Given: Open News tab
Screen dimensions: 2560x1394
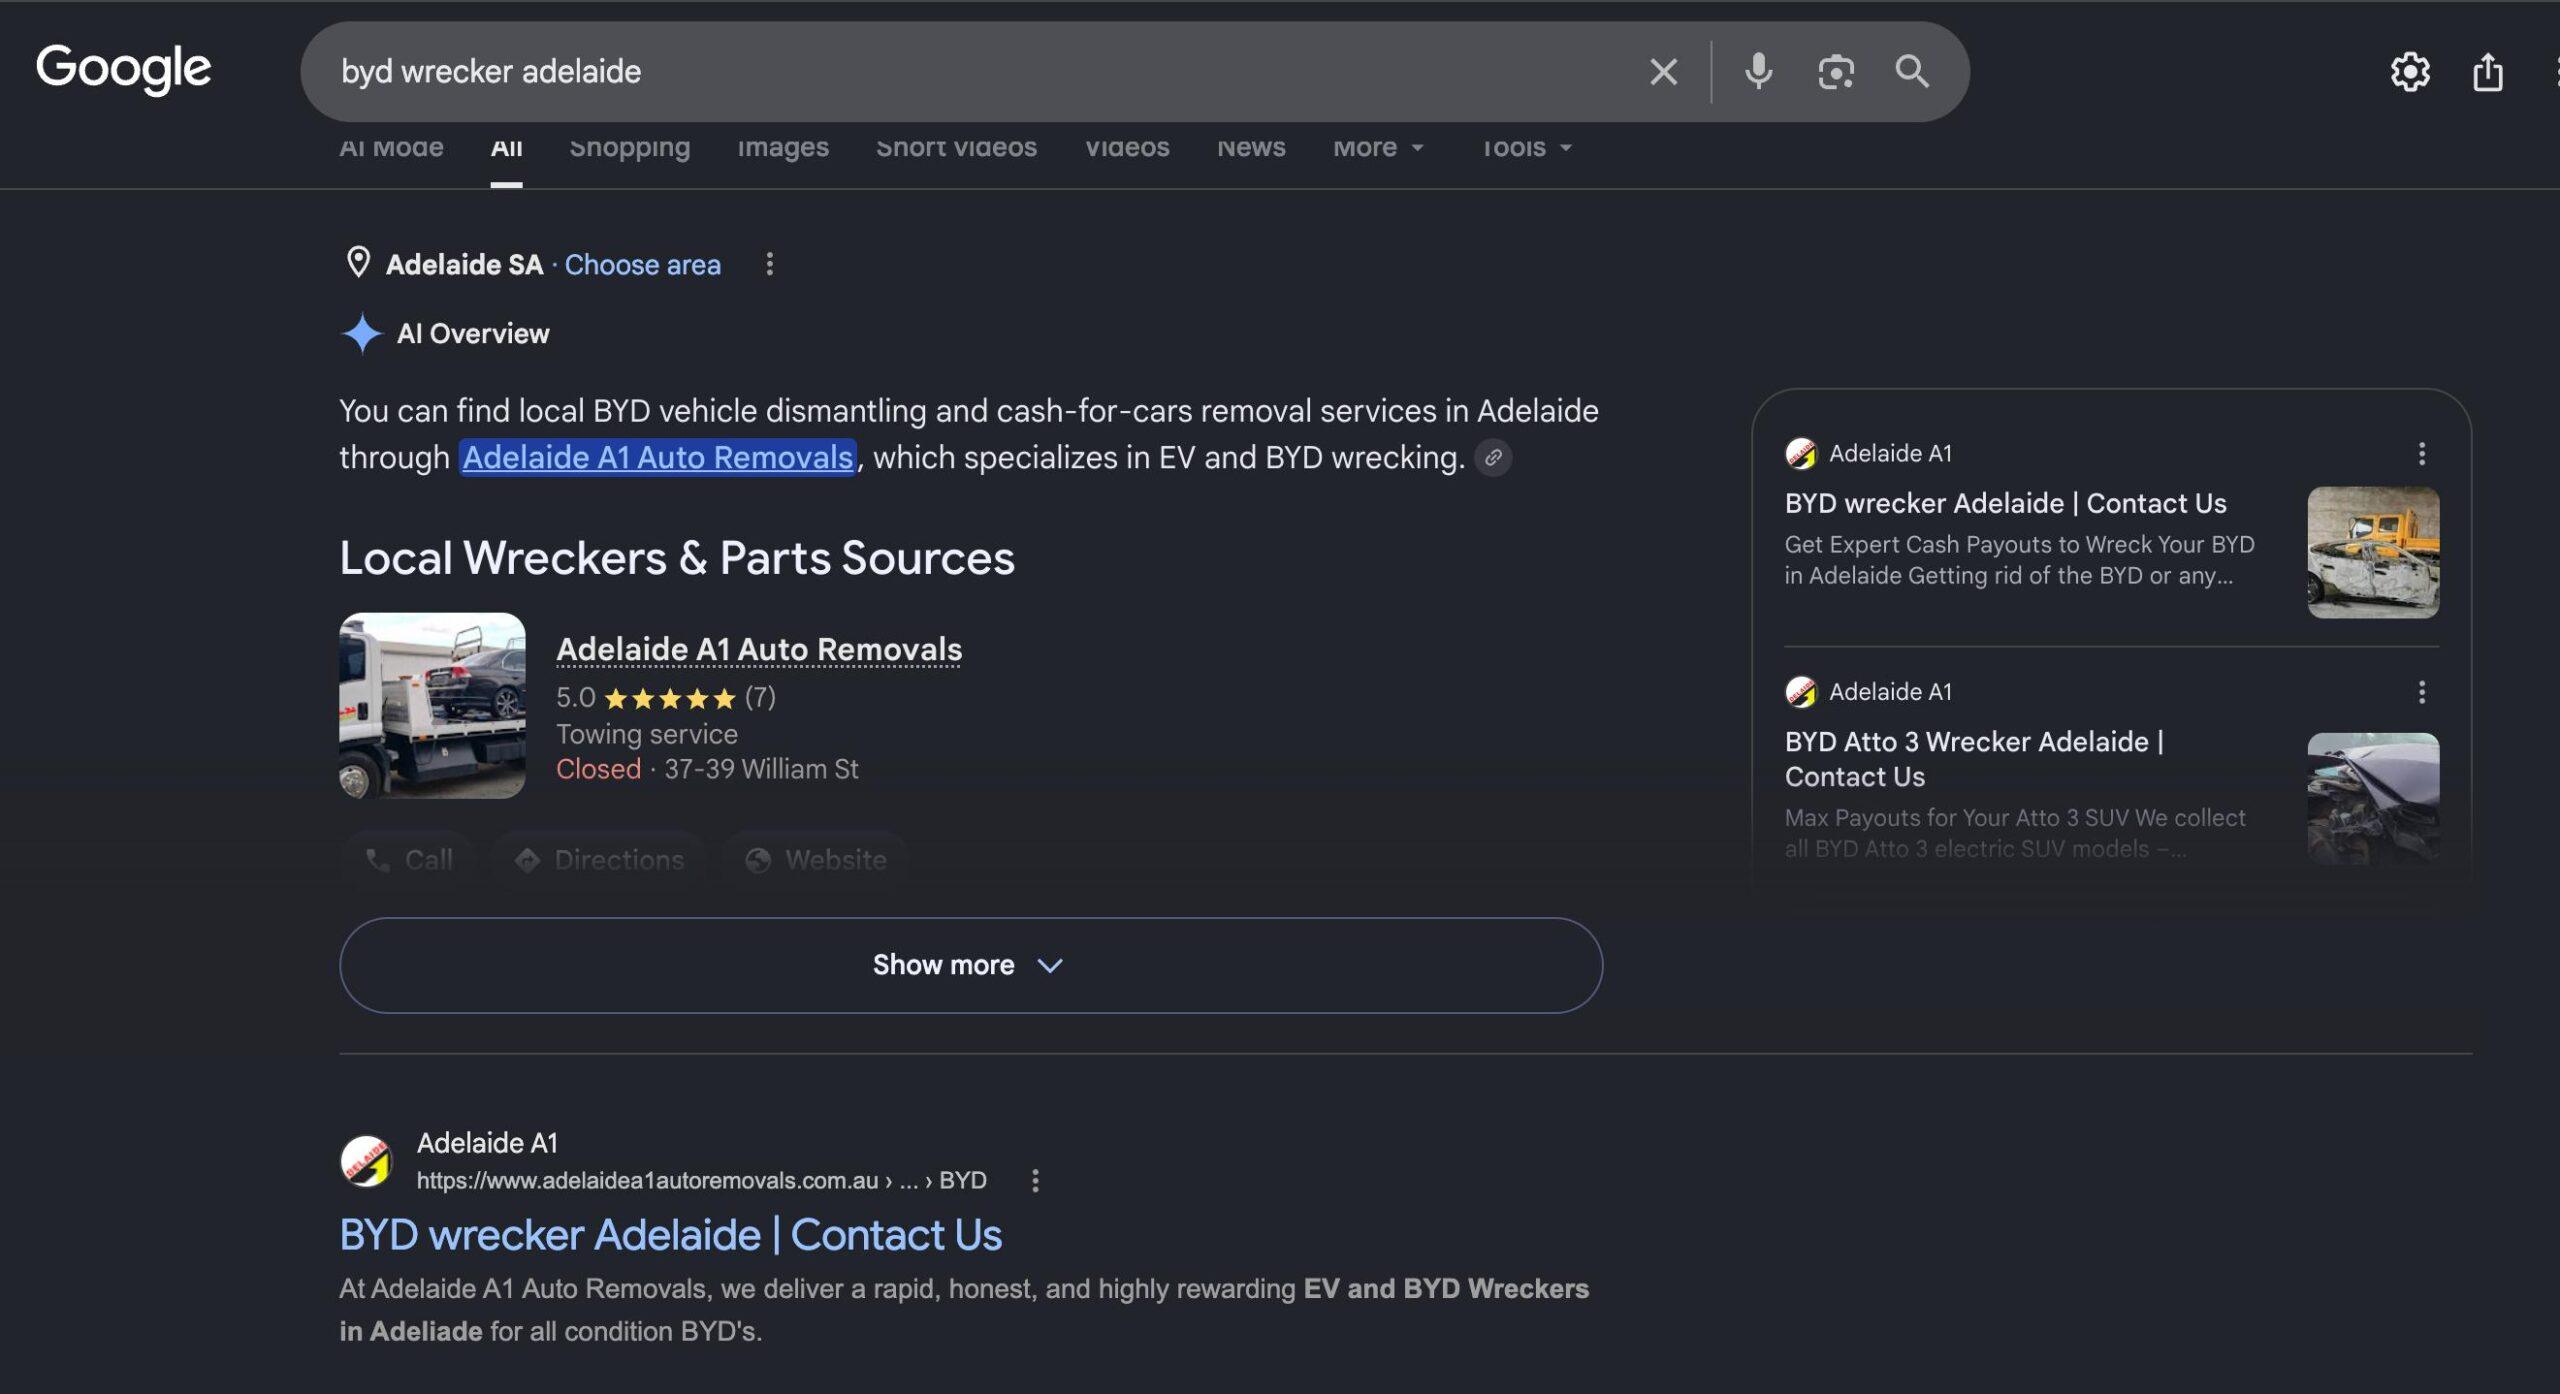Looking at the screenshot, I should click(1251, 148).
